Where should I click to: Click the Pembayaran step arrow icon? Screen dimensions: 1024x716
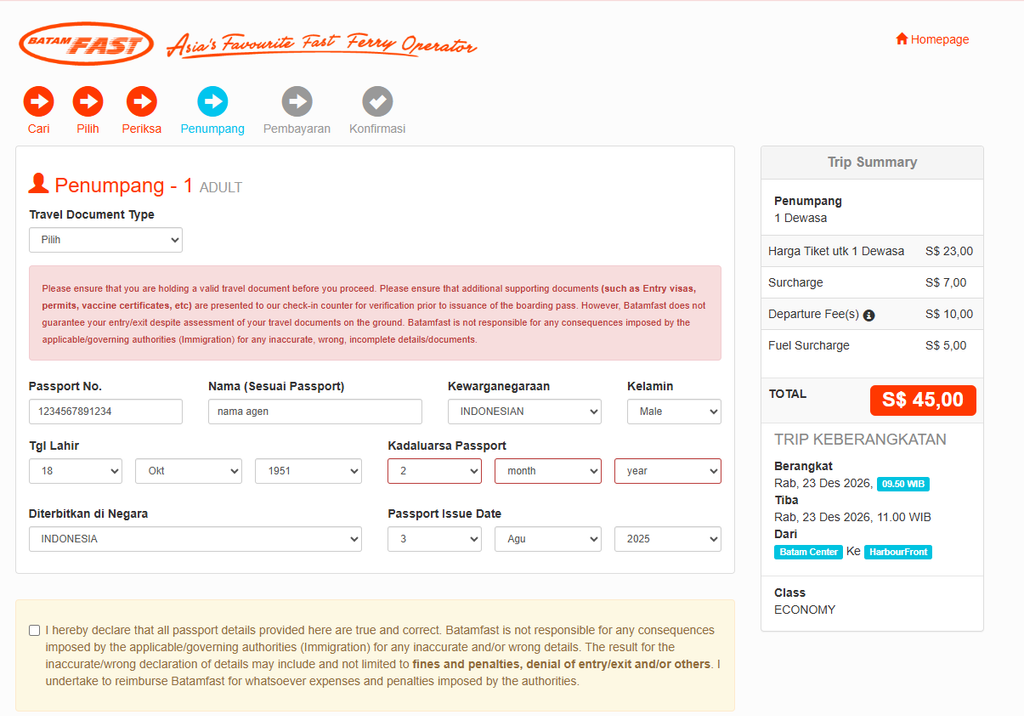[297, 101]
